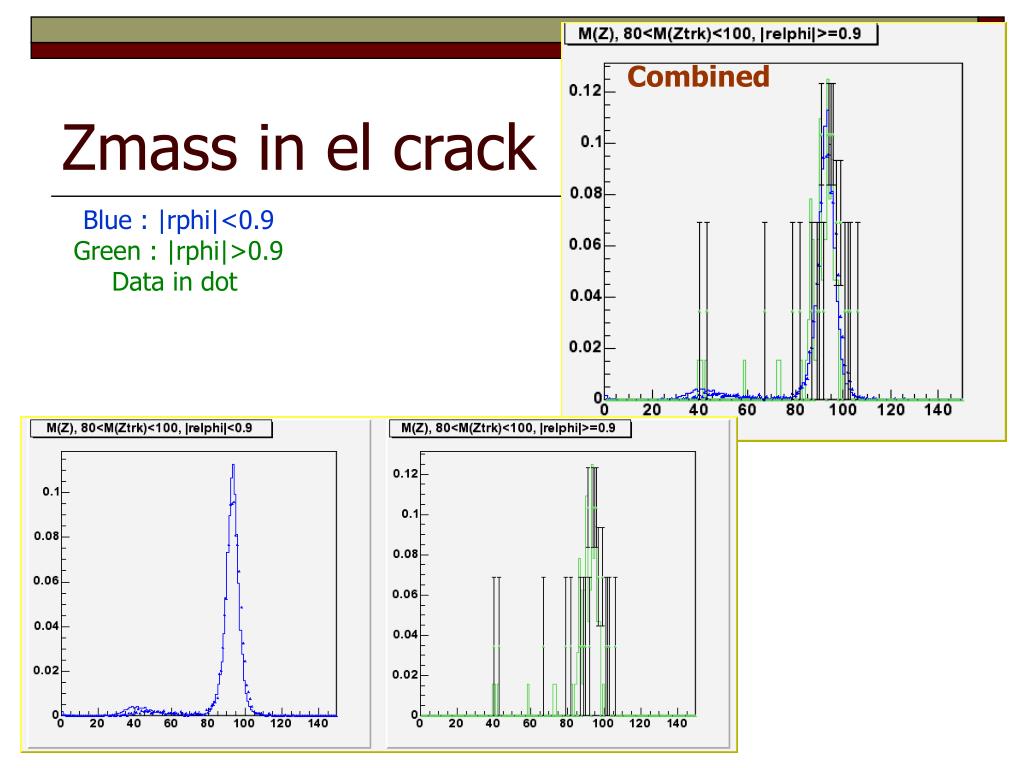Click the 0.1 y-axis label on the bottom-left plot
Screen dimensions: 1024x768
51,491
